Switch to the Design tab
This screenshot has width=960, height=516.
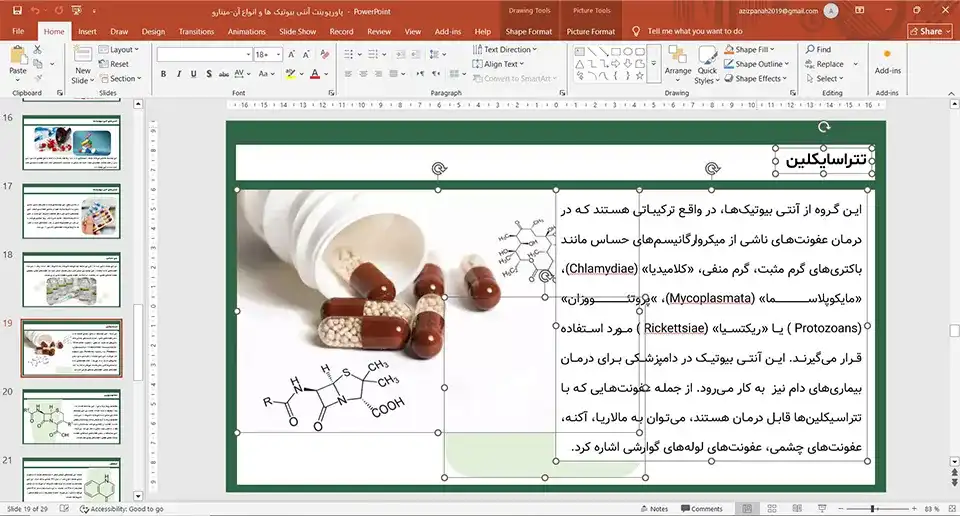pyautogui.click(x=153, y=31)
